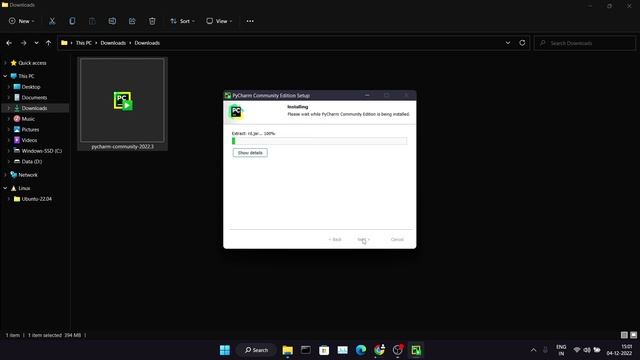Viewport: 640px width, 360px height.
Task: Expand the Quick access tree node
Action: pyautogui.click(x=5, y=63)
